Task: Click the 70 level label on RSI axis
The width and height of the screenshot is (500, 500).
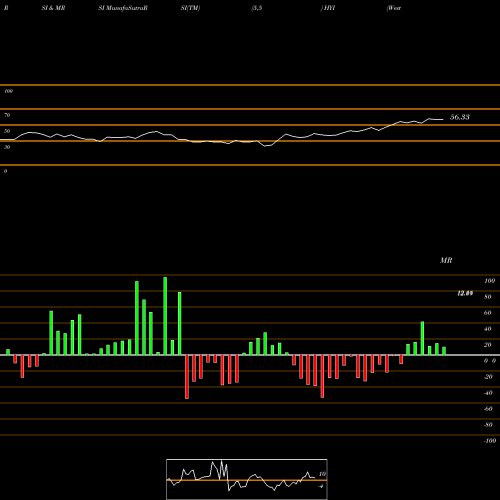Action: tap(7, 115)
